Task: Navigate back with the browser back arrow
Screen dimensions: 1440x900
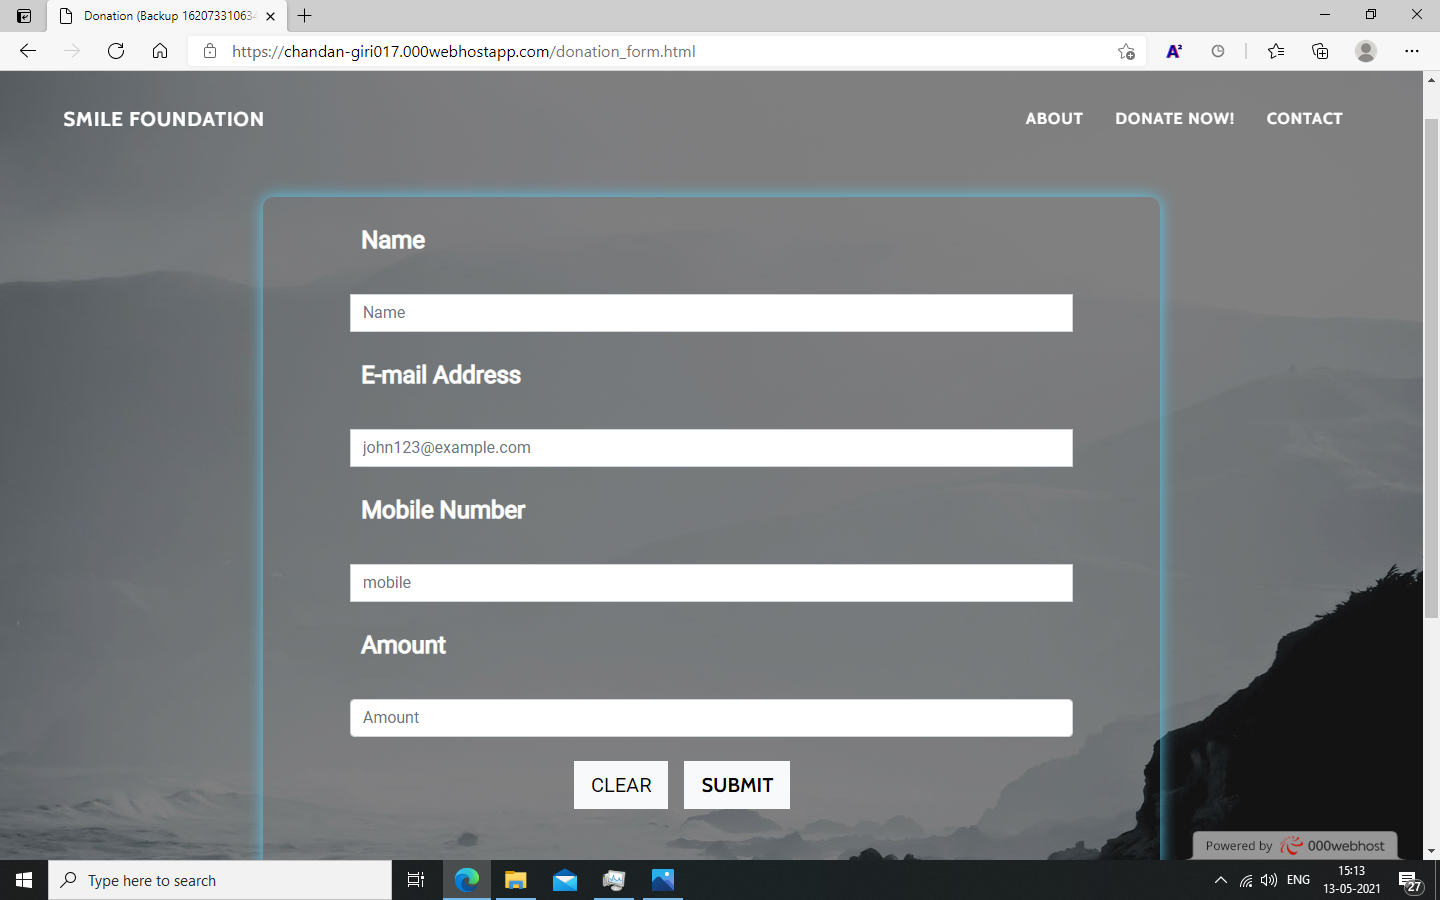Action: [x=27, y=51]
